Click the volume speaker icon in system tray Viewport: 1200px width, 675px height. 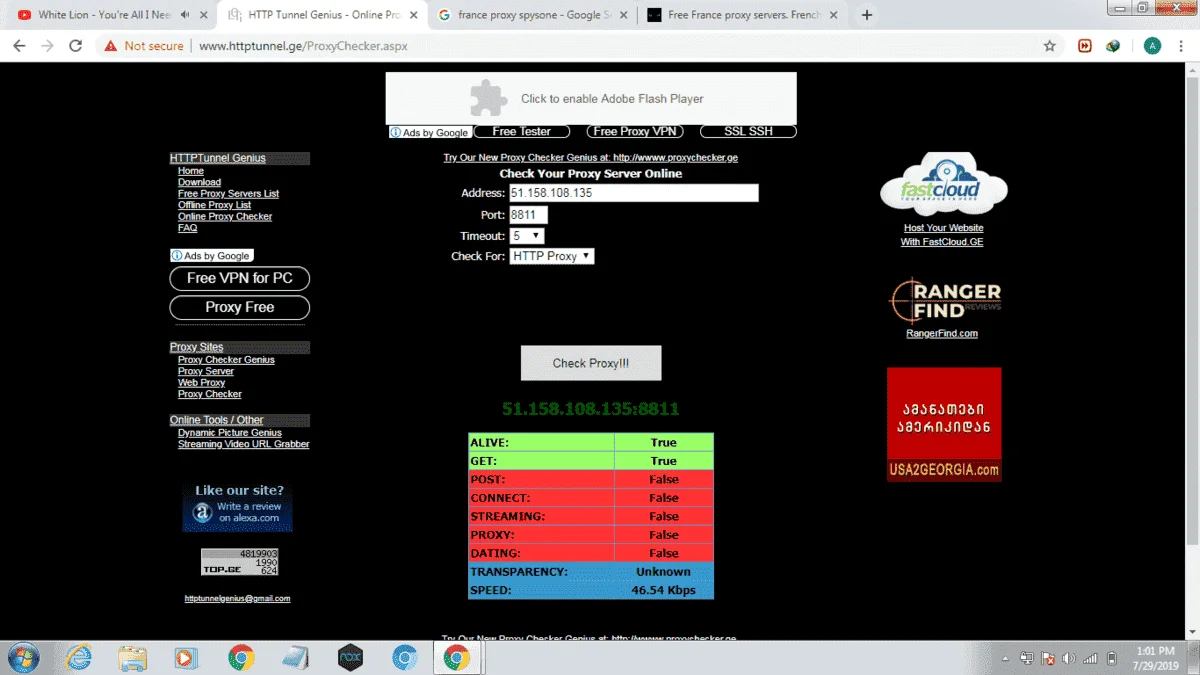click(x=1069, y=658)
